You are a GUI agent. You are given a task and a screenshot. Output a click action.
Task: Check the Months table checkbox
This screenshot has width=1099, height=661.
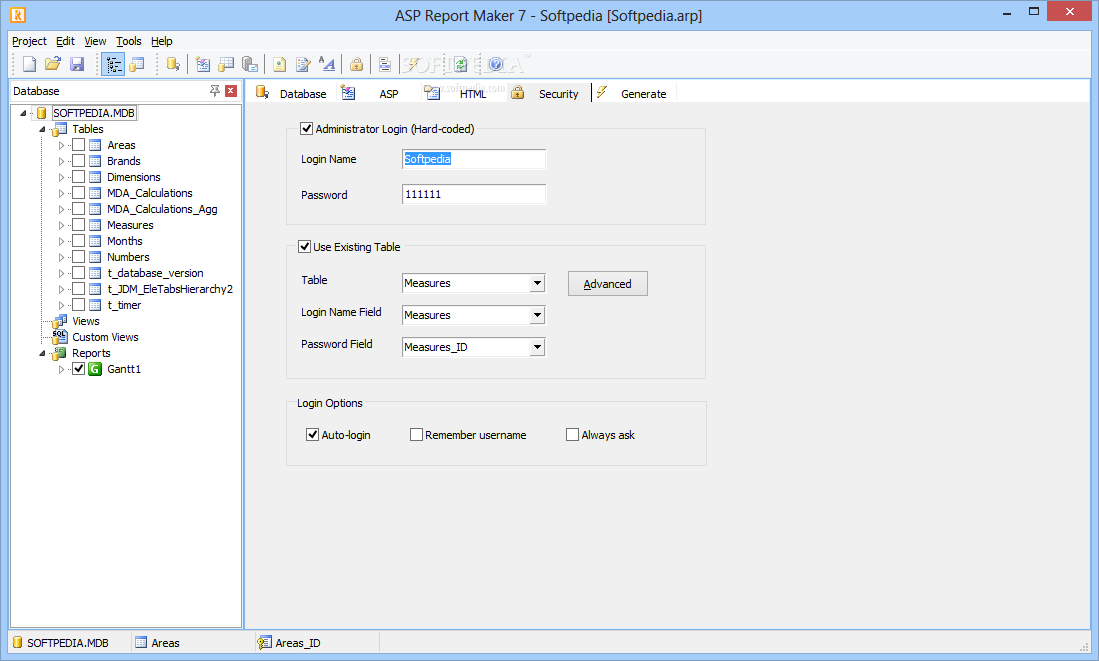(x=78, y=240)
